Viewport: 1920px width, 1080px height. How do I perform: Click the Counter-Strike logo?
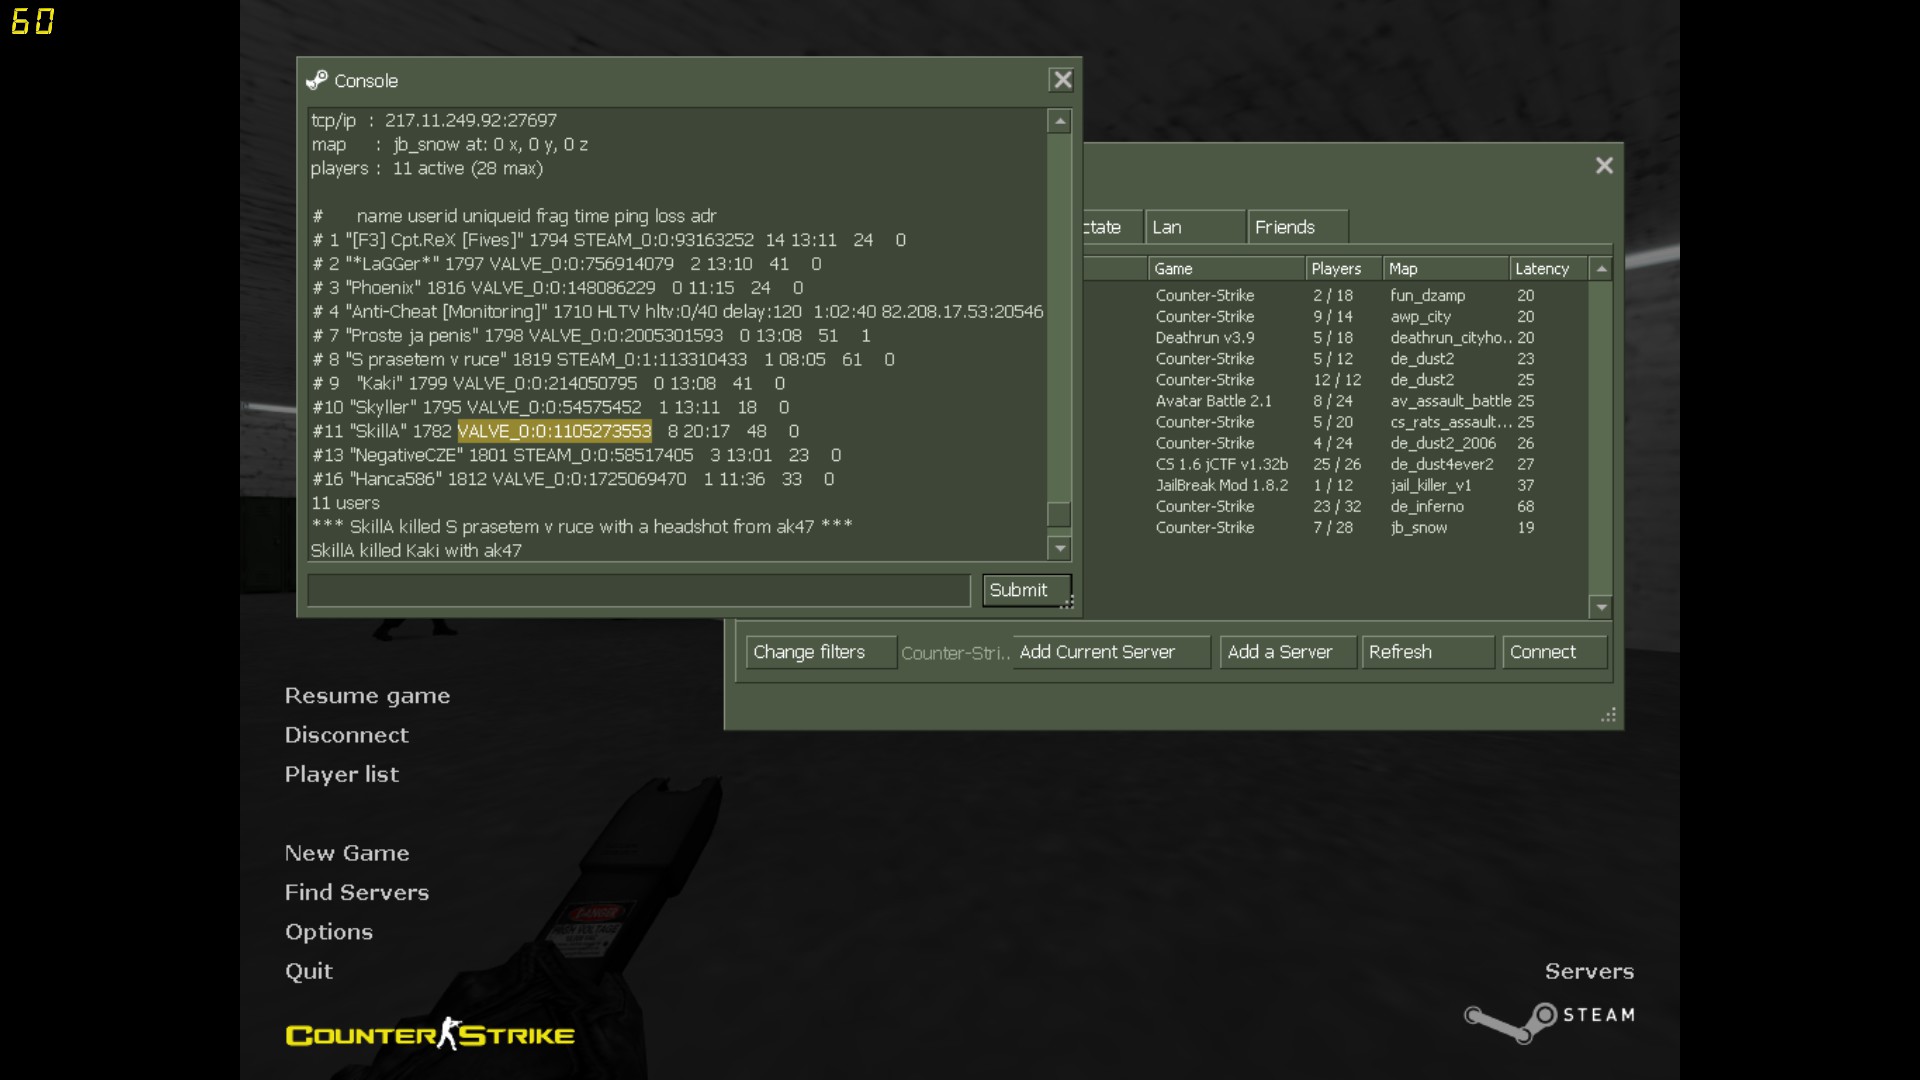pyautogui.click(x=430, y=1034)
